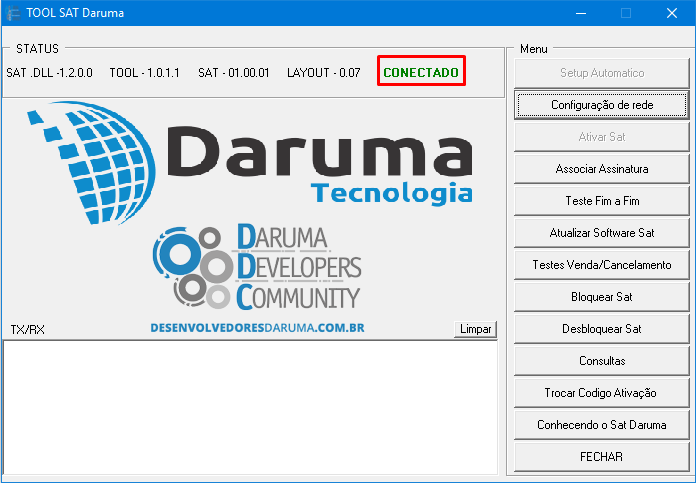696x483 pixels.
Task: Click Desbloquear Sat
Action: [601, 329]
